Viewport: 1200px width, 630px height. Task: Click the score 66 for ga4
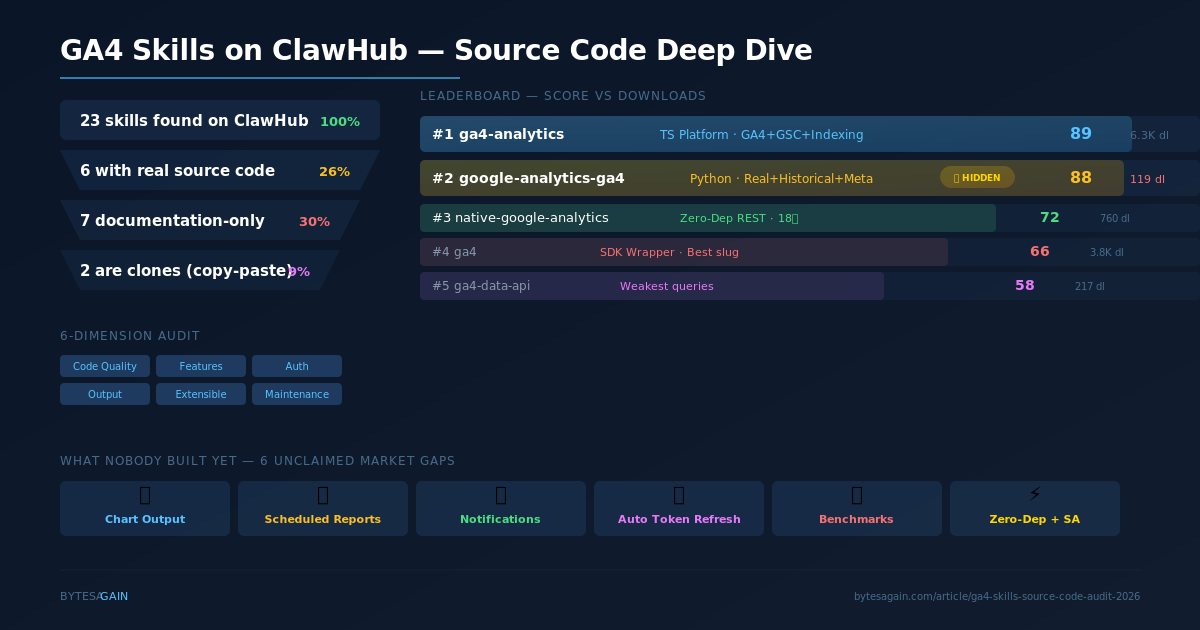1040,252
